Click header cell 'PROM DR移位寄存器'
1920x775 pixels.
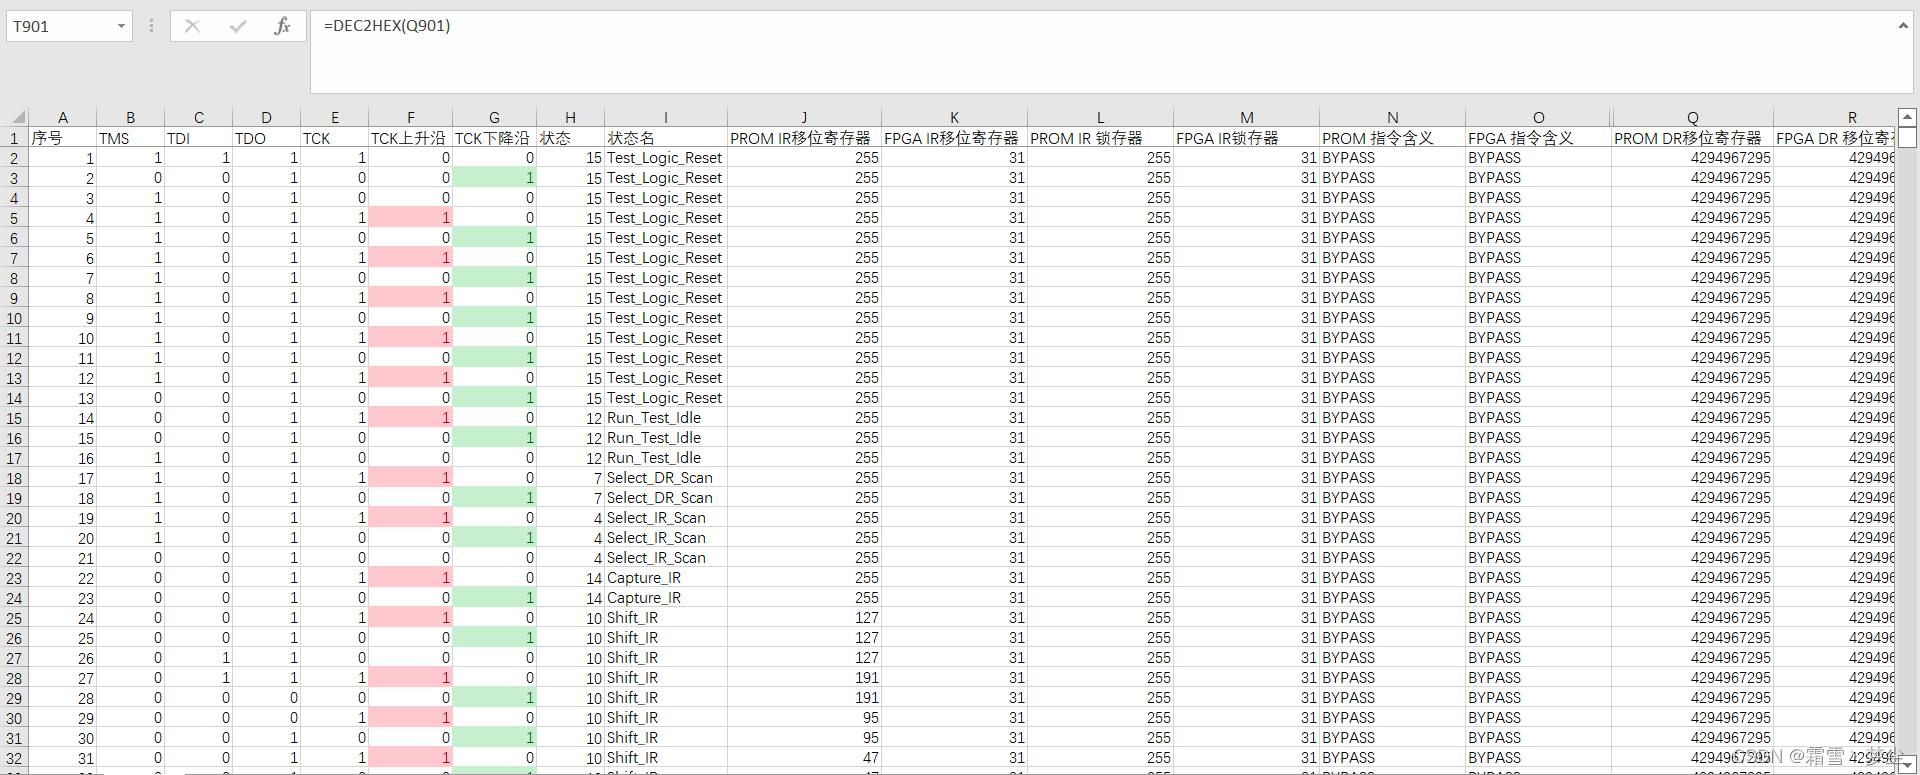pos(1692,138)
